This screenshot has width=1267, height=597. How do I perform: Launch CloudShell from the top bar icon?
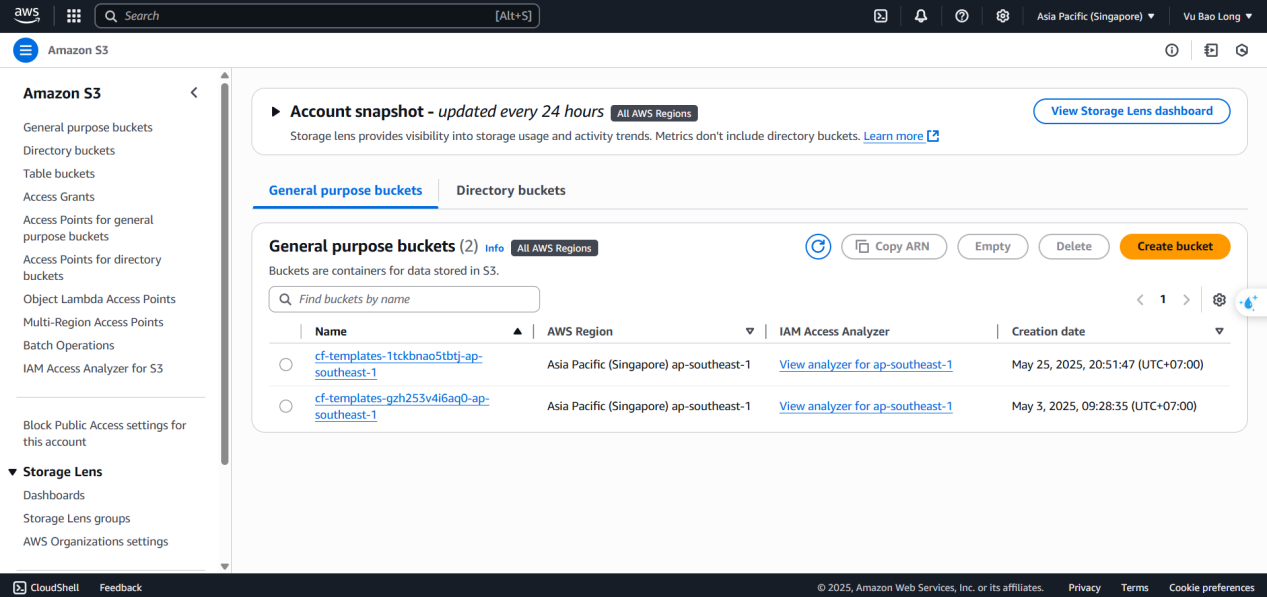coord(880,16)
